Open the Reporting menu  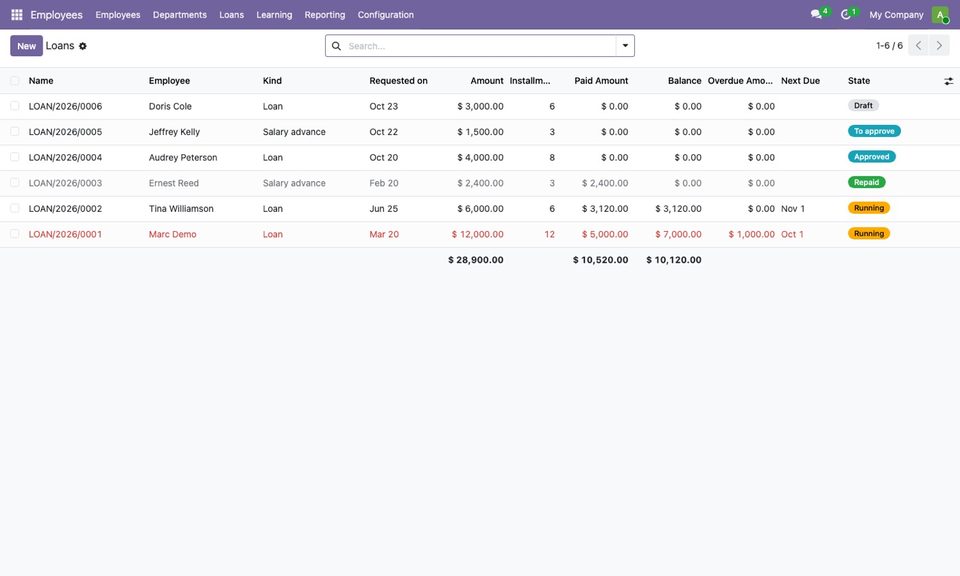(x=324, y=15)
